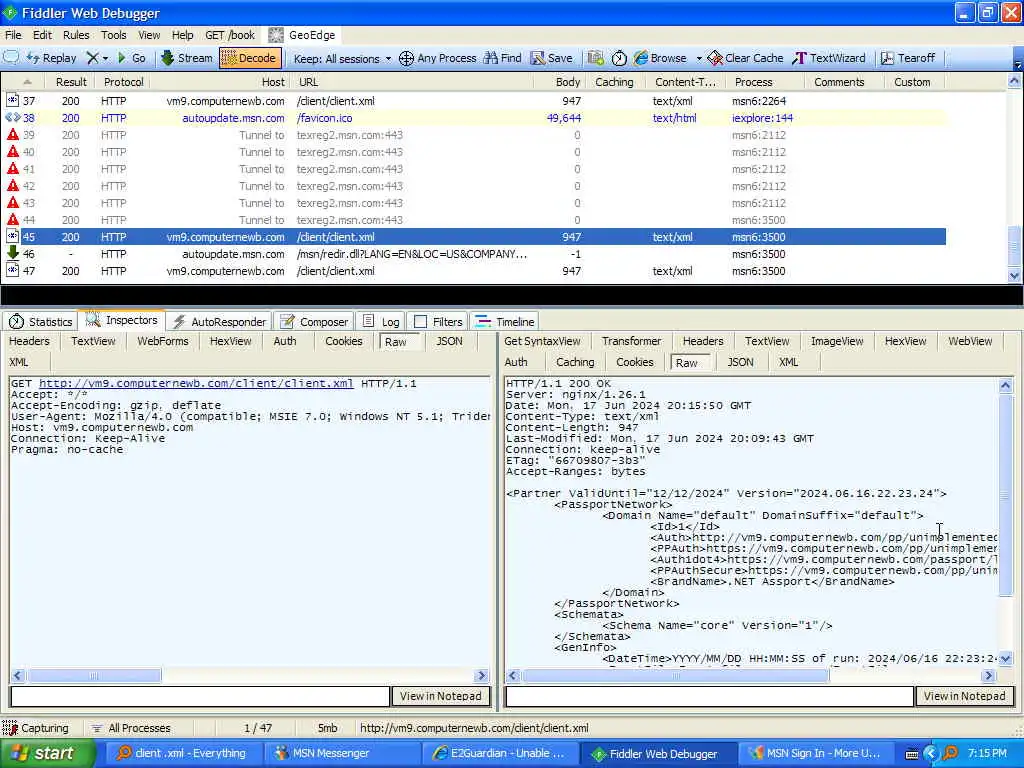Image resolution: width=1024 pixels, height=768 pixels.
Task: Open the File menu
Action: pos(13,35)
